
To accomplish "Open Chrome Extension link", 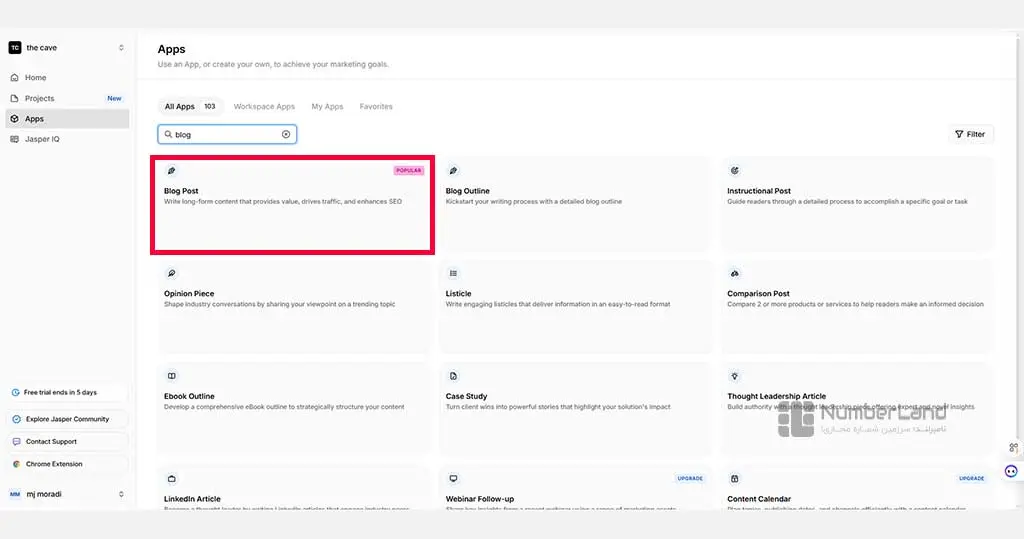I will tap(67, 464).
